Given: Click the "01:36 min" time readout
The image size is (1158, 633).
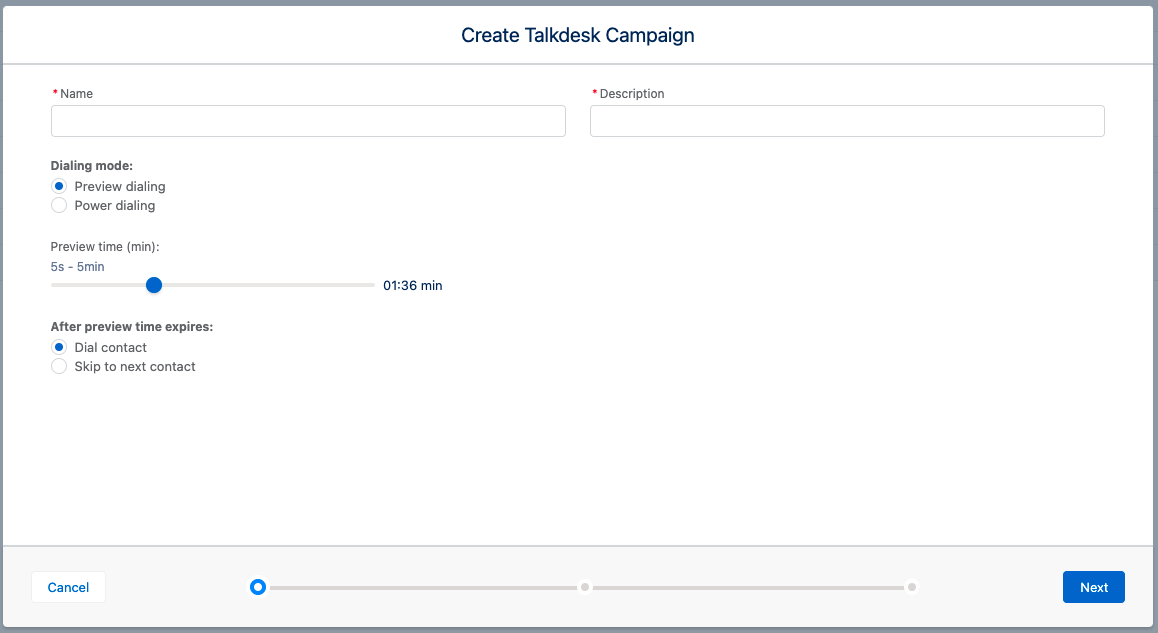Looking at the screenshot, I should tap(412, 285).
